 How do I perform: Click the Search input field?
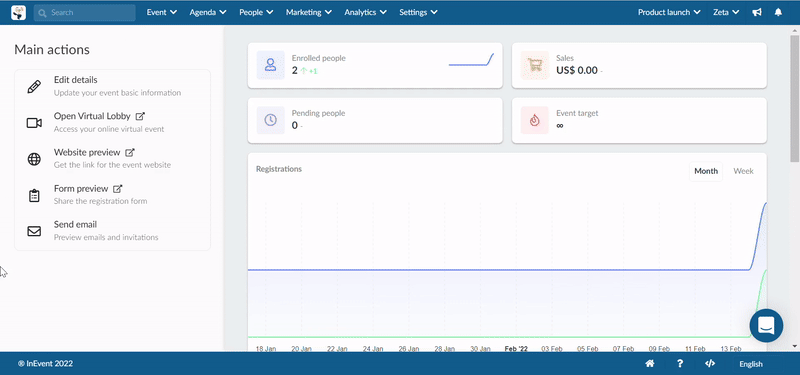click(x=85, y=12)
